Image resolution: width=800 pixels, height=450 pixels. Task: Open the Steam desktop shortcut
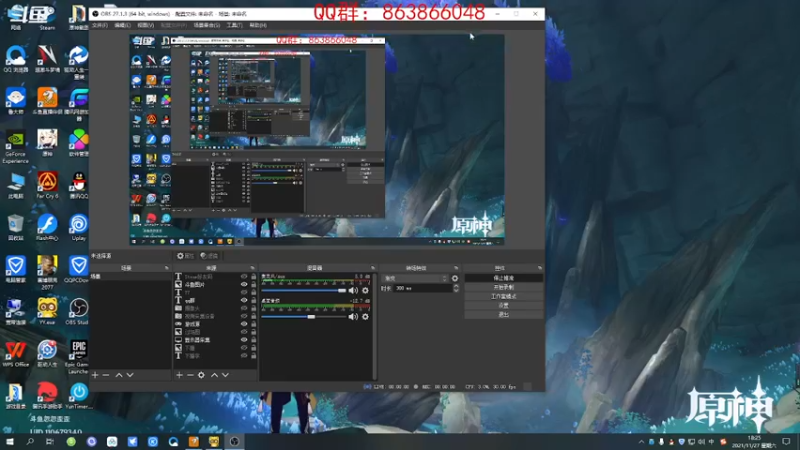pyautogui.click(x=47, y=17)
